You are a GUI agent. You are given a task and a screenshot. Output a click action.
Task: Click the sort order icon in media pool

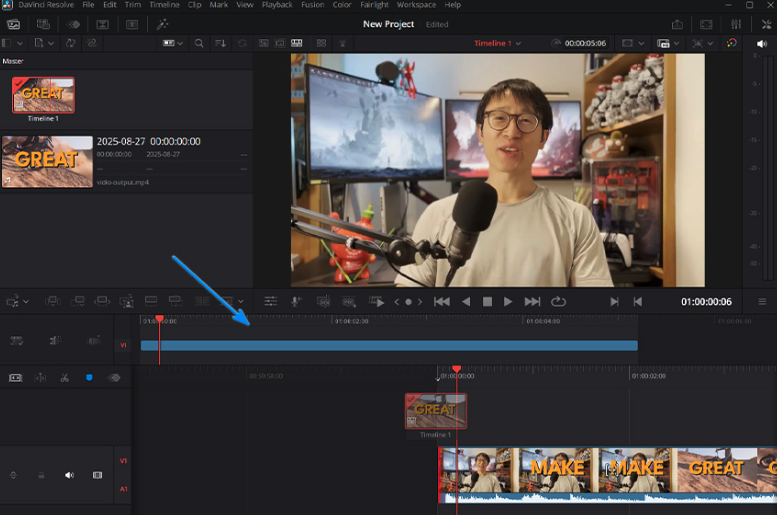point(221,43)
